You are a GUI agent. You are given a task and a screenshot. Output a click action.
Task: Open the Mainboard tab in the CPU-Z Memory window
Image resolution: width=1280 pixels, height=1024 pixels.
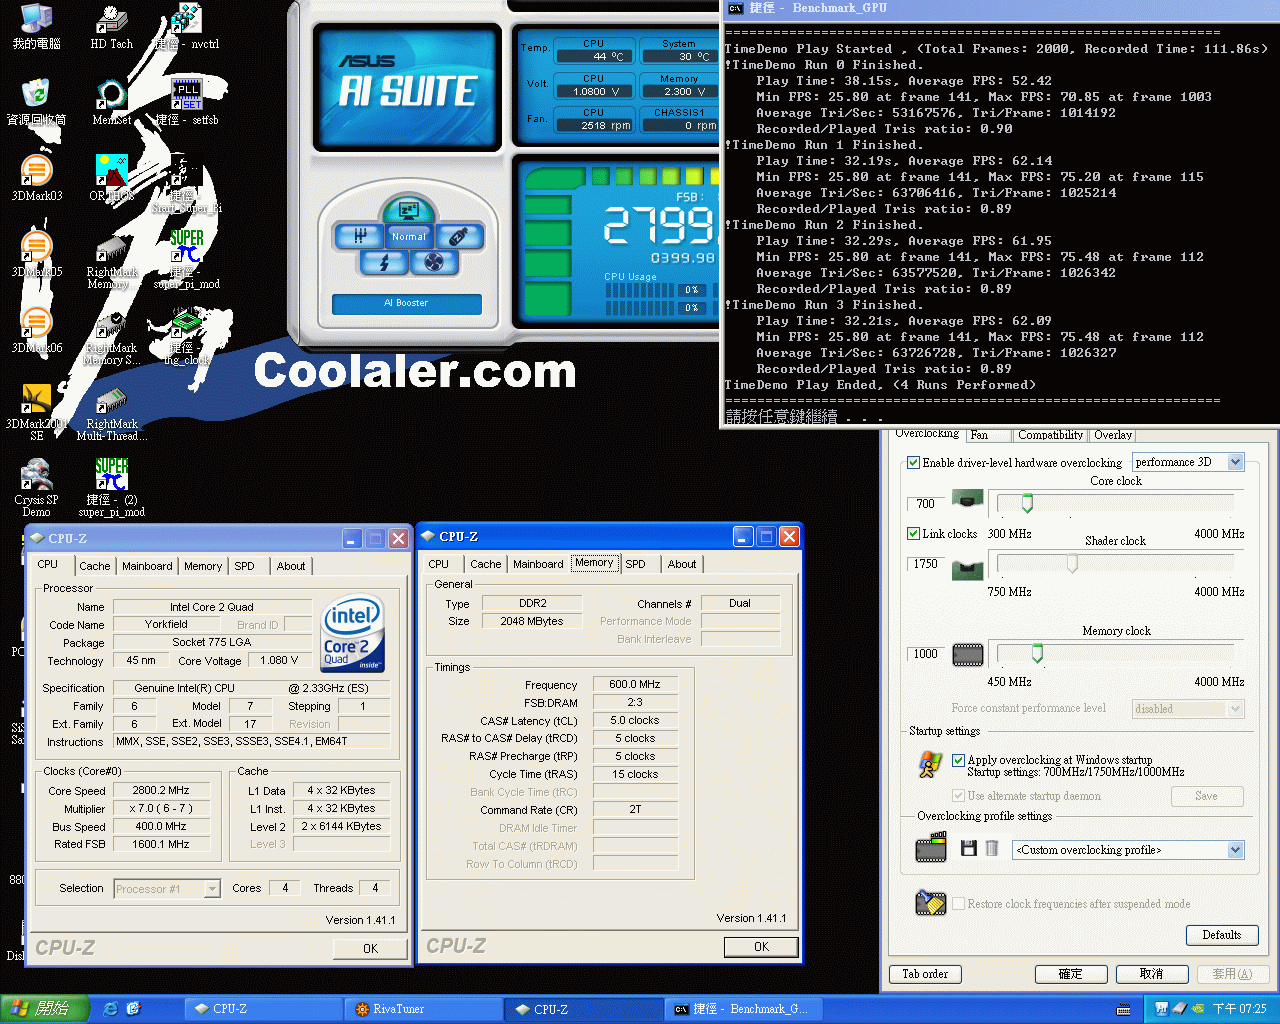[x=538, y=564]
